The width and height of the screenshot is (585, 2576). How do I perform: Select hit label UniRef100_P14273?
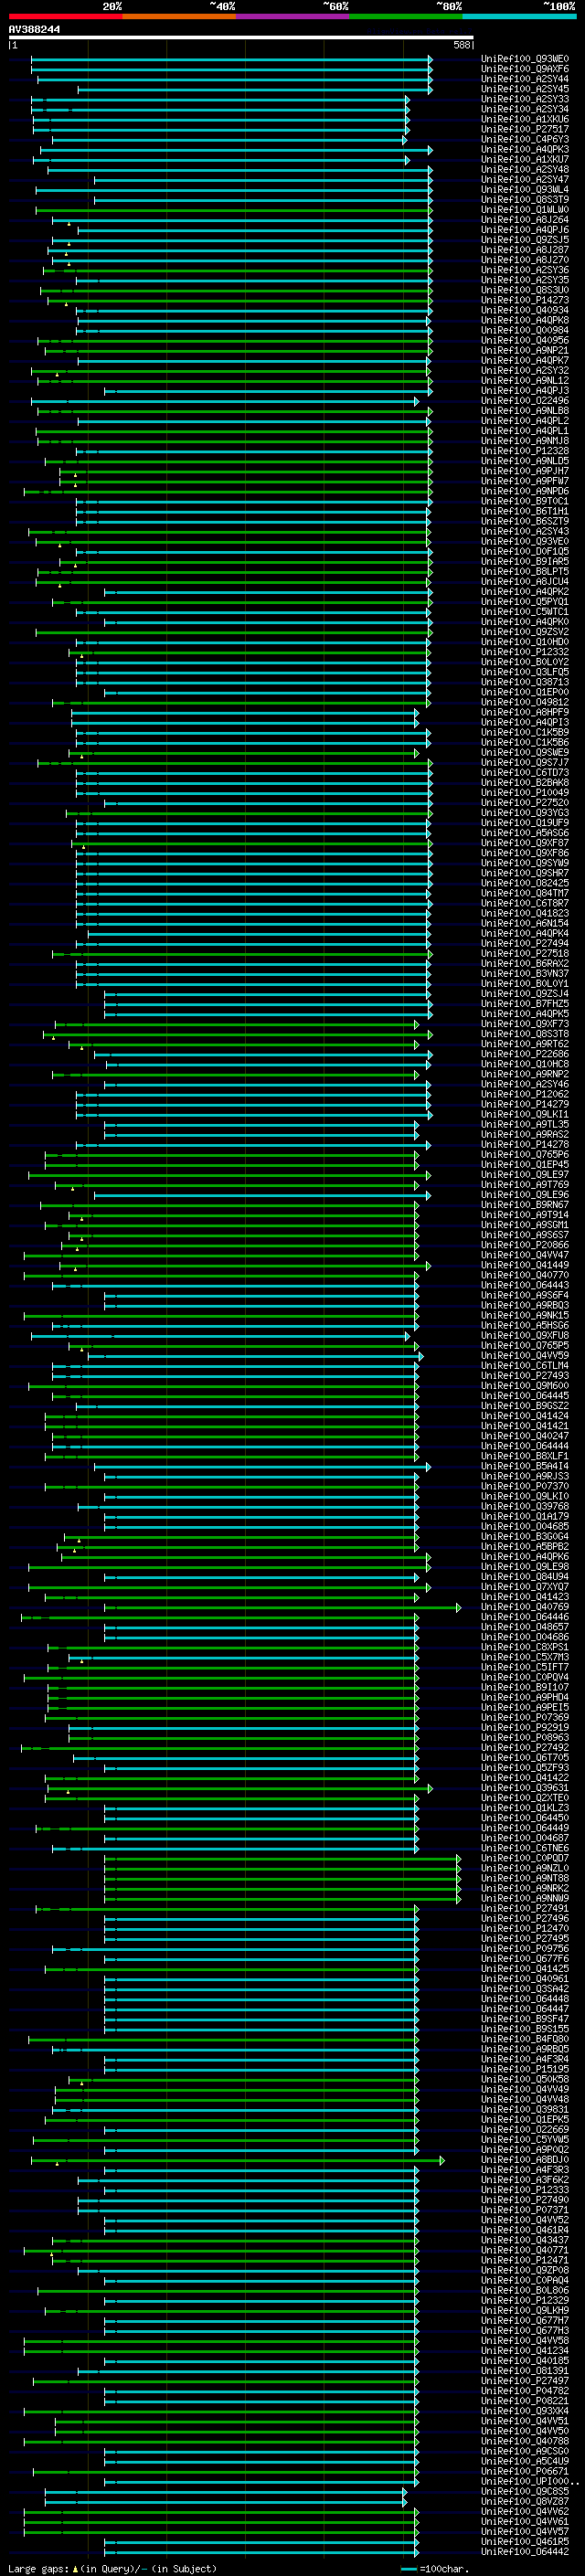tap(525, 300)
